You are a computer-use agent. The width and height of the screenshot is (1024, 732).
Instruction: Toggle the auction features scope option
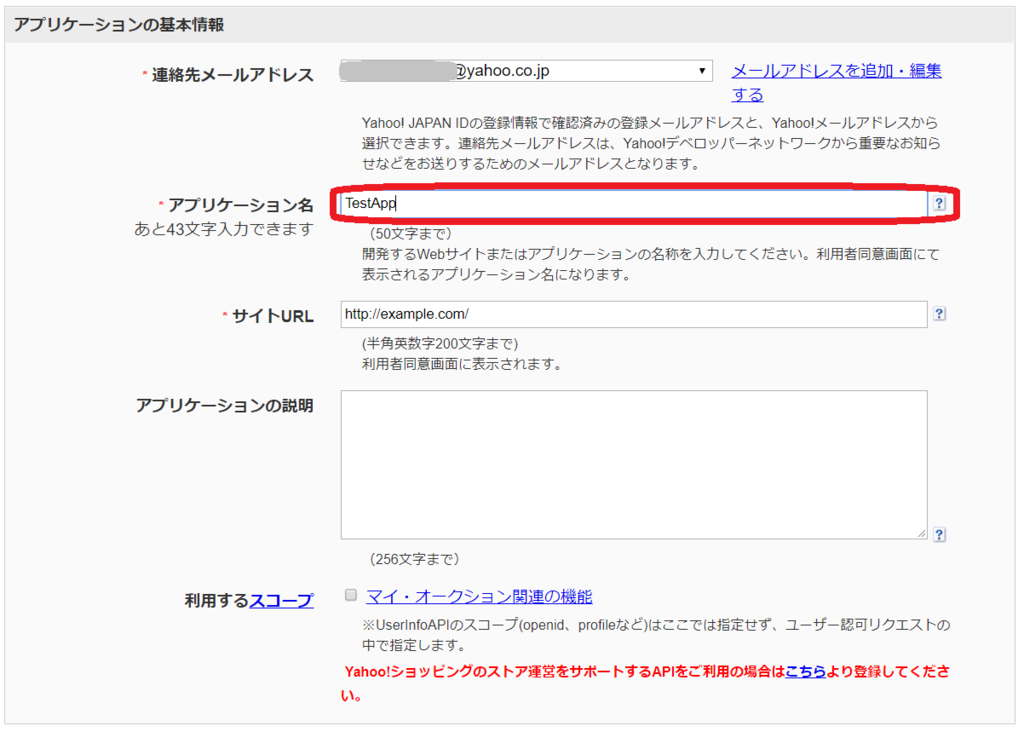350,594
